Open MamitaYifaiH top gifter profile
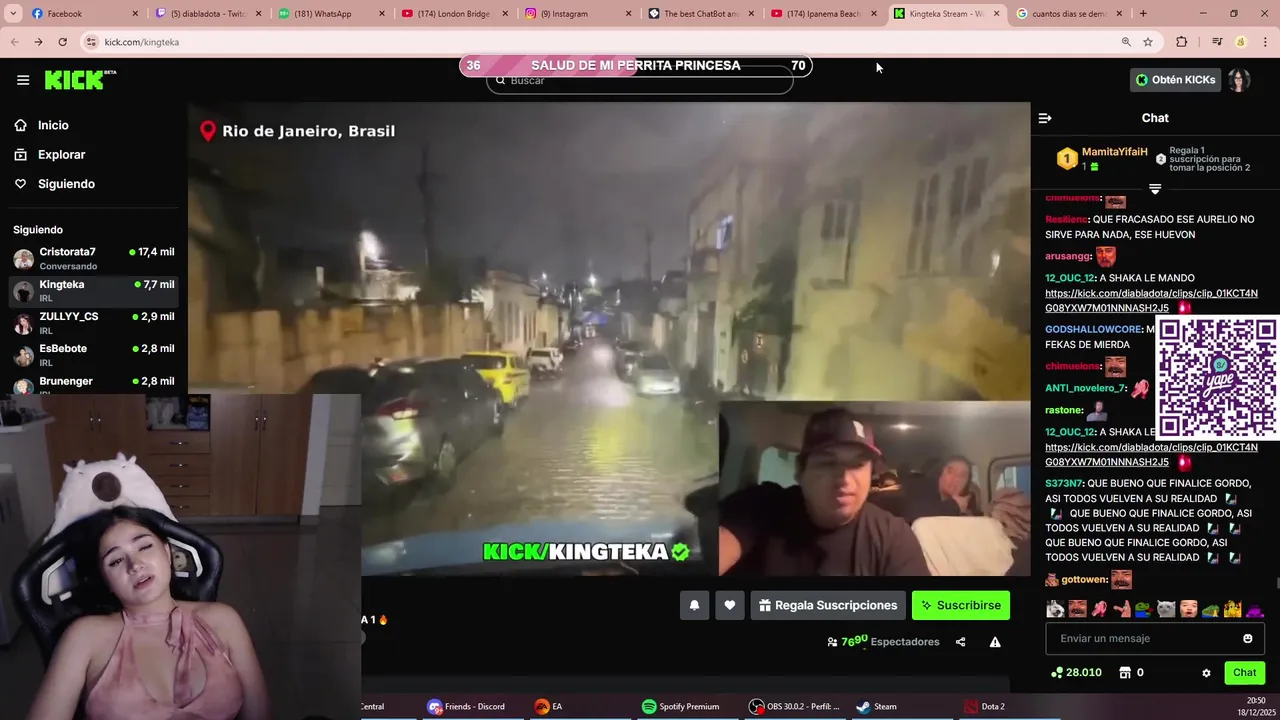Image resolution: width=1280 pixels, height=720 pixels. (x=1114, y=152)
